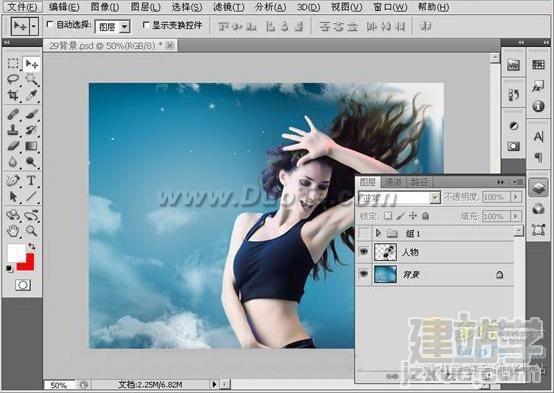Select the Brush tool
The height and width of the screenshot is (393, 554).
31,115
